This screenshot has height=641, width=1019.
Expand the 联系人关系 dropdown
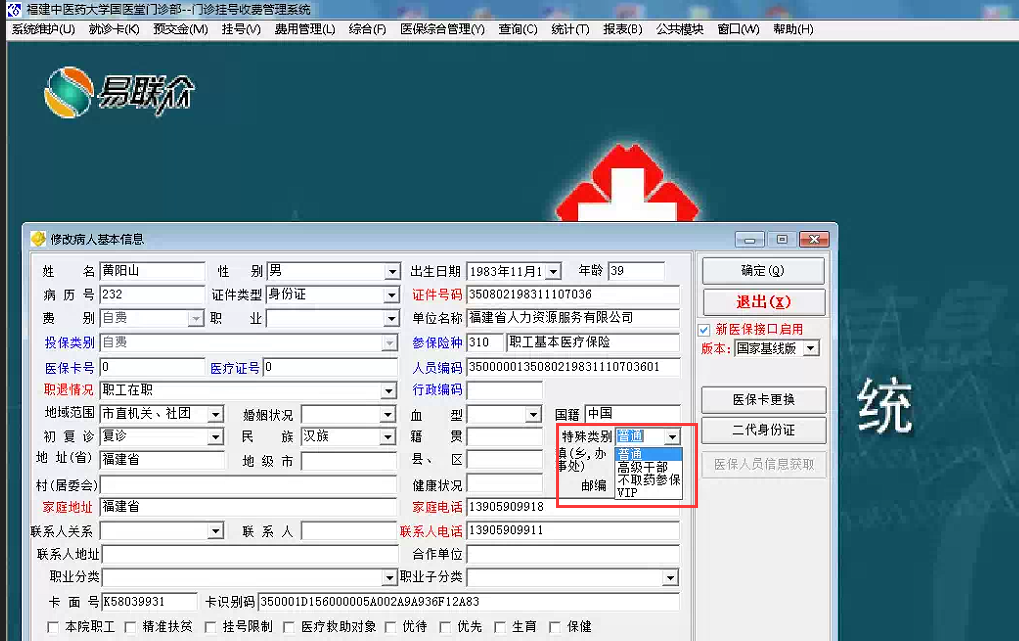point(216,532)
